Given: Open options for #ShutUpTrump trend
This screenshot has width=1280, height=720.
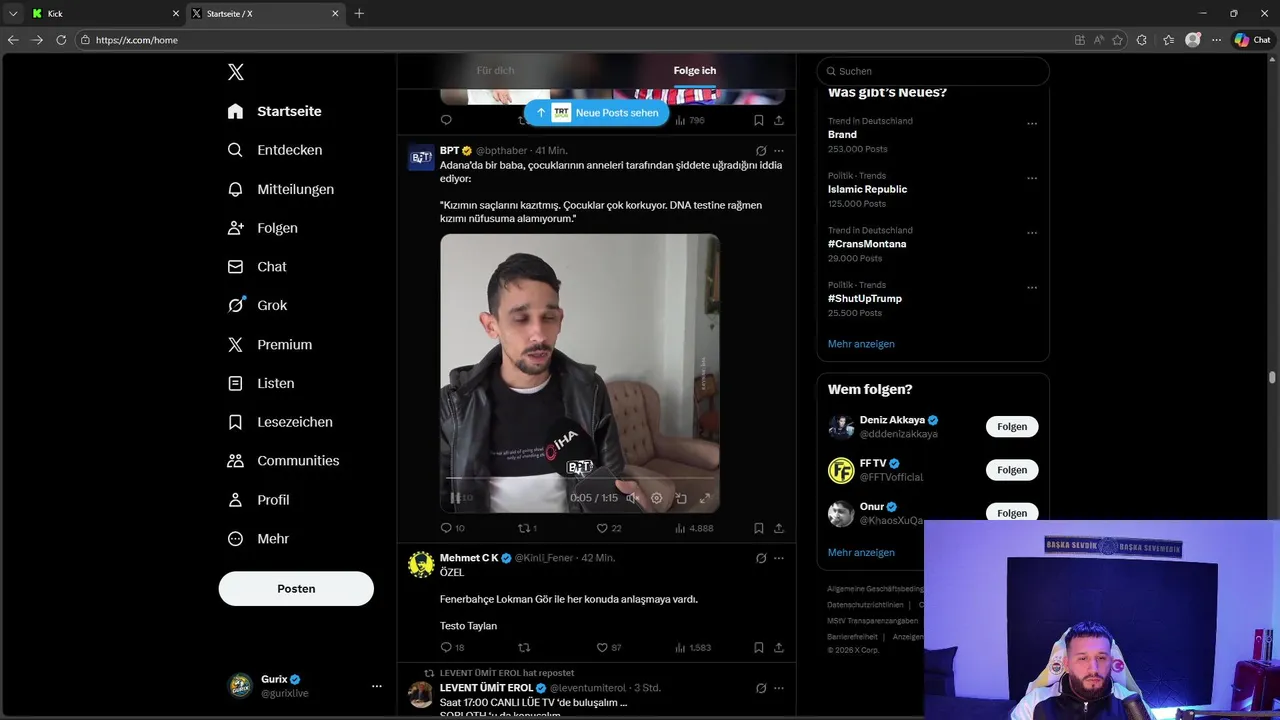Looking at the screenshot, I should click(1032, 288).
